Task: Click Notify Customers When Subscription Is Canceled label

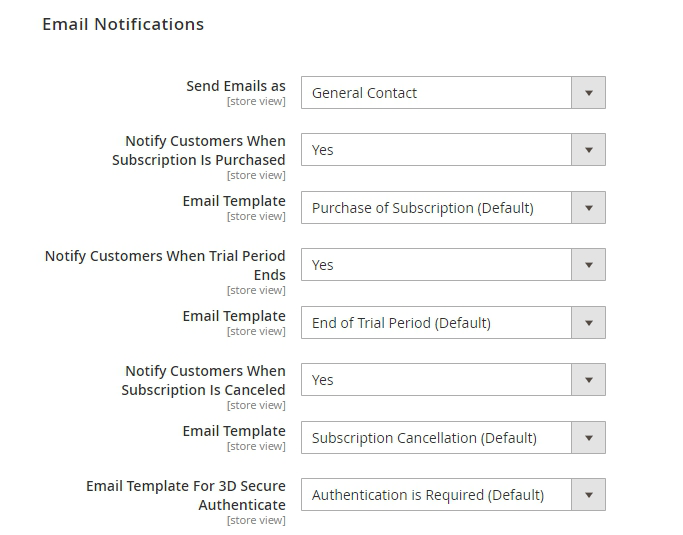Action: [204, 380]
